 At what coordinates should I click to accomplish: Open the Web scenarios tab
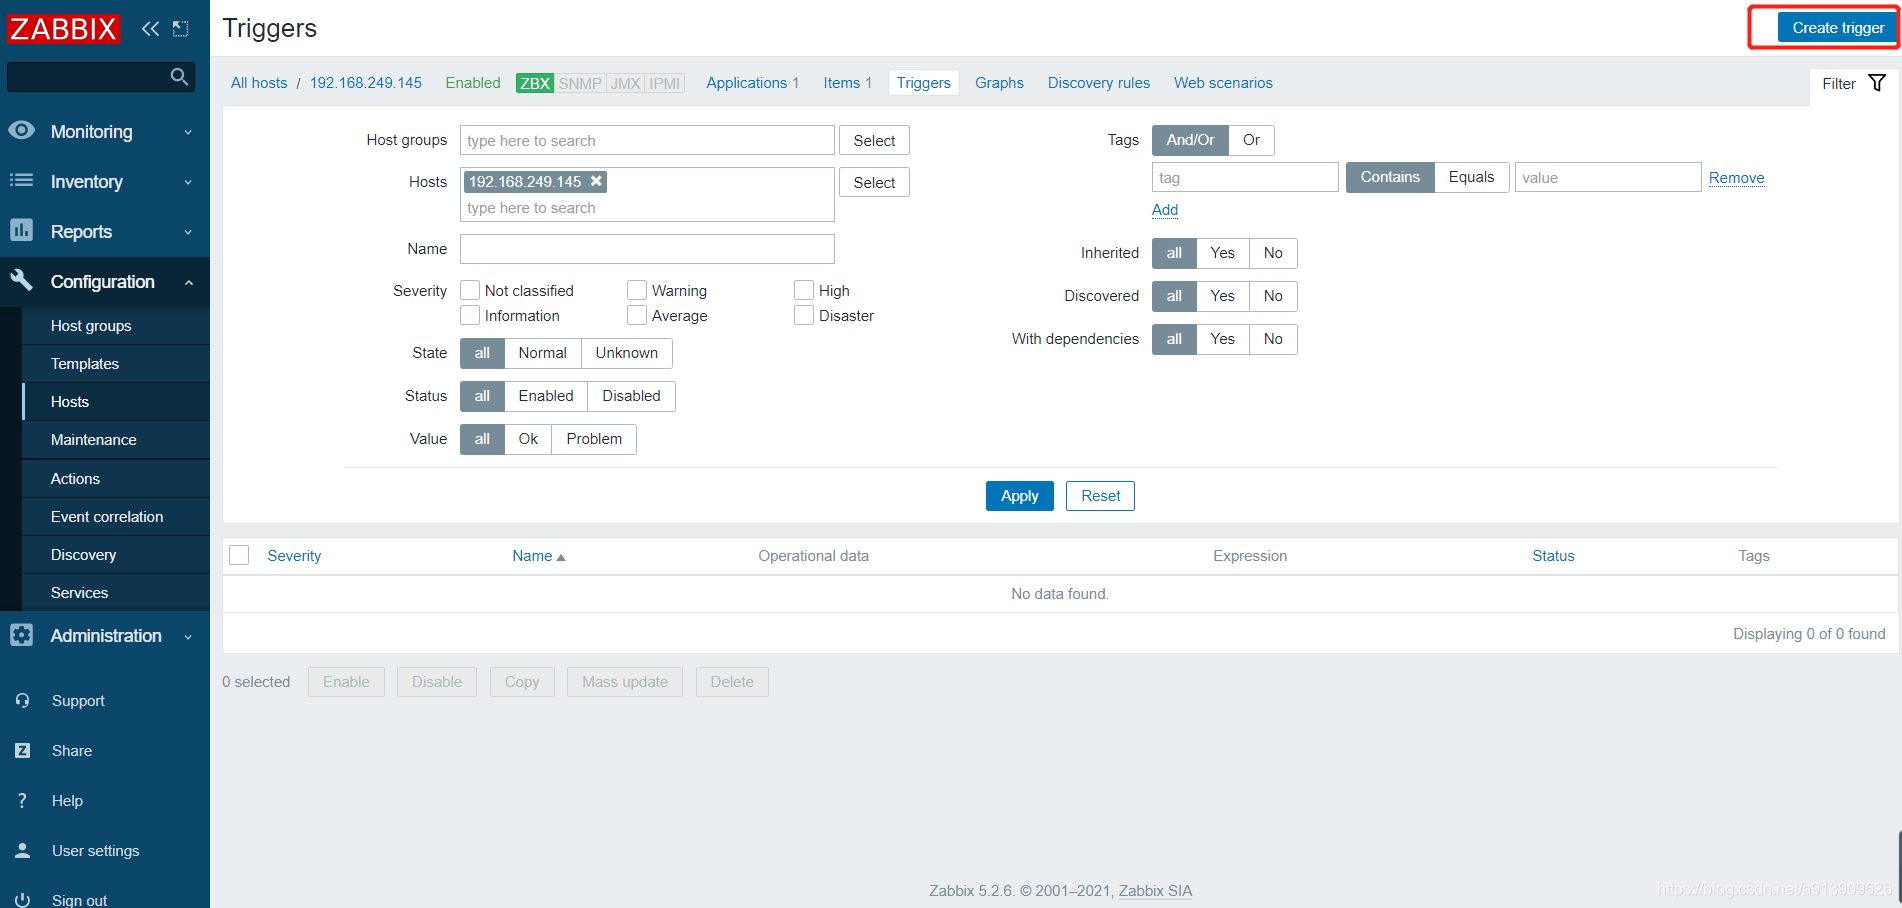point(1223,83)
